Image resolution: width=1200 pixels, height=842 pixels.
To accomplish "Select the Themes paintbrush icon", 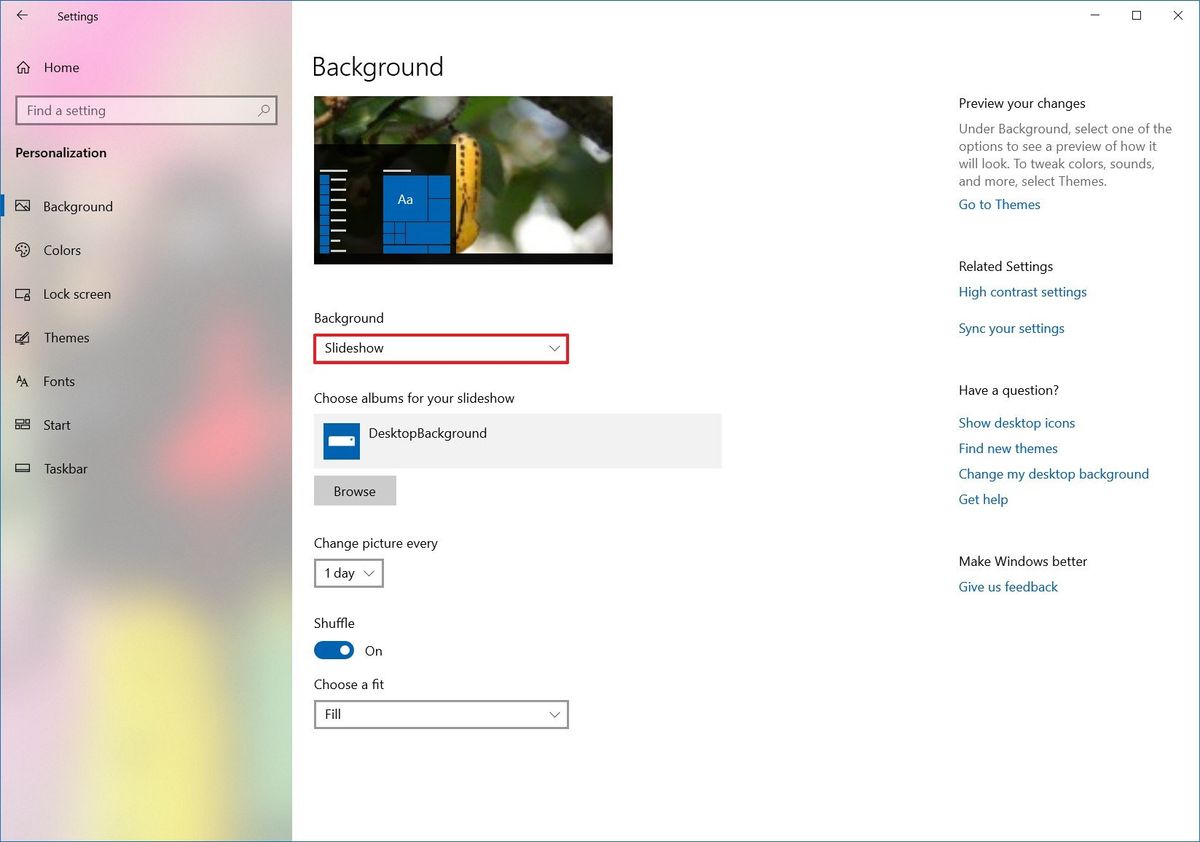I will pos(23,338).
